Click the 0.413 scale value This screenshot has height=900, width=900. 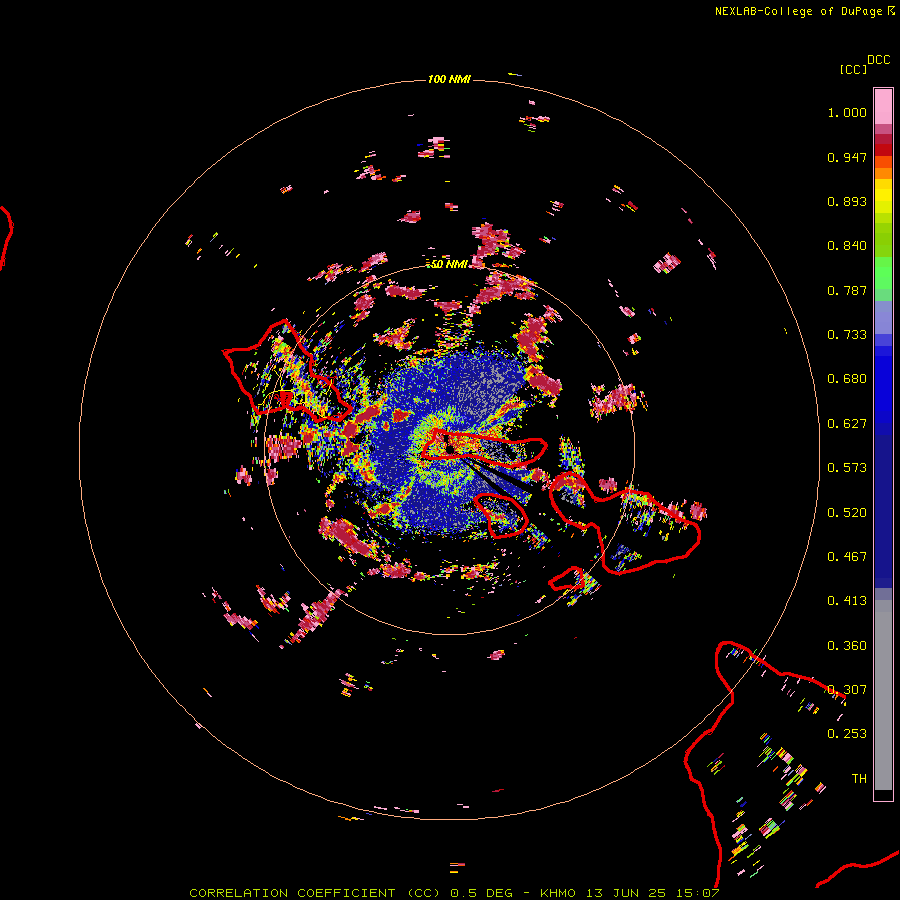pos(847,601)
